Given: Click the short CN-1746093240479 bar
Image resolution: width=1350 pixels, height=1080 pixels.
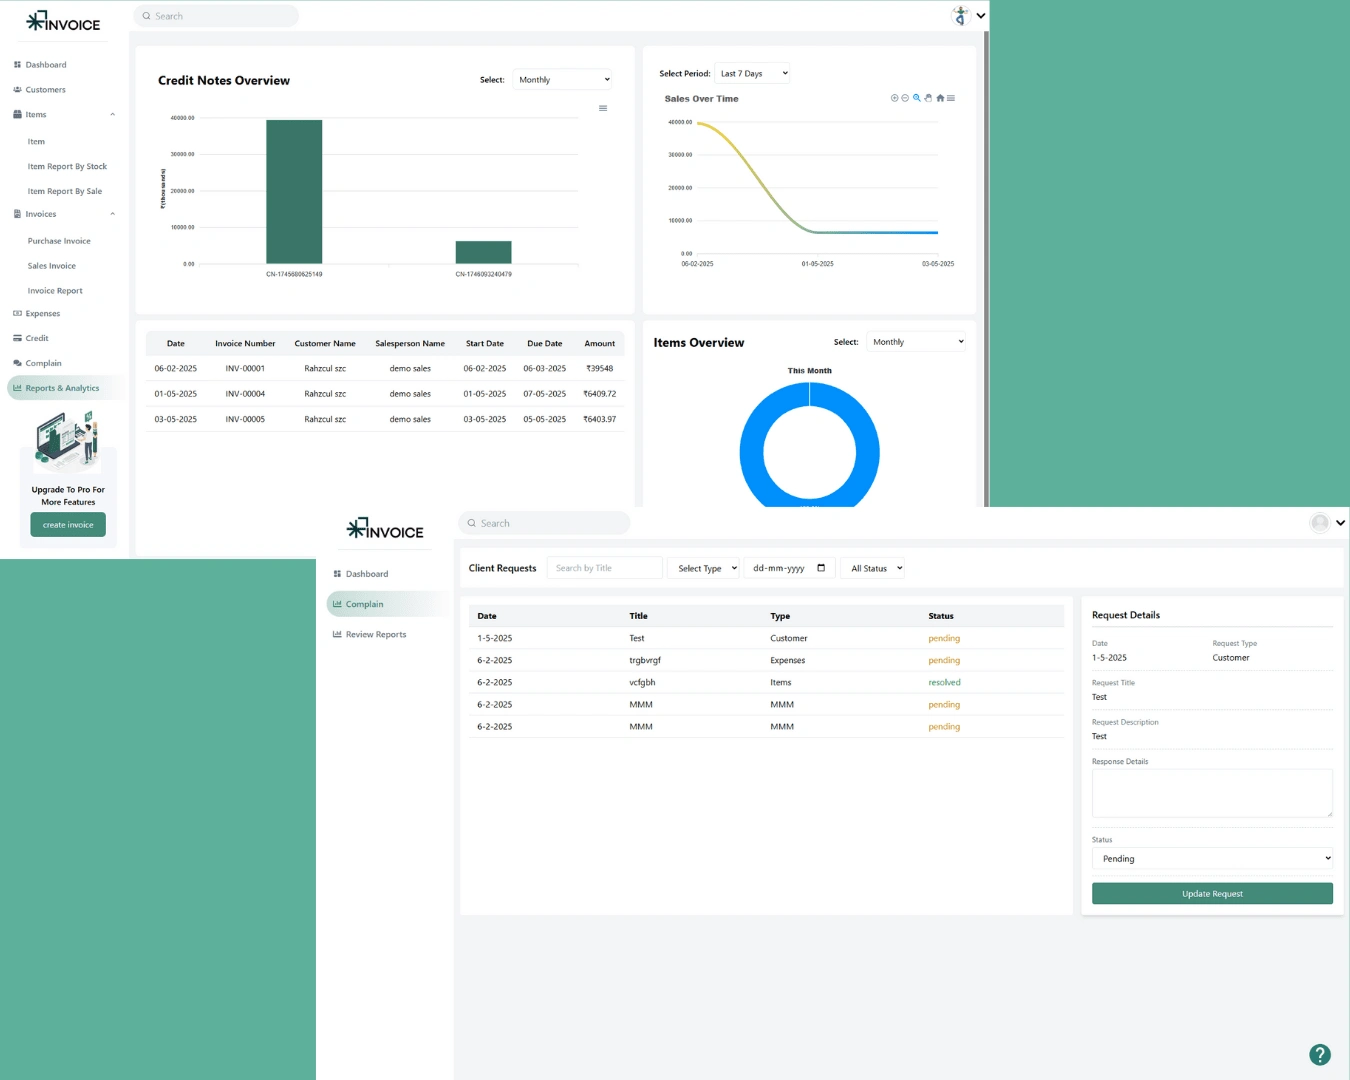Looking at the screenshot, I should point(483,252).
